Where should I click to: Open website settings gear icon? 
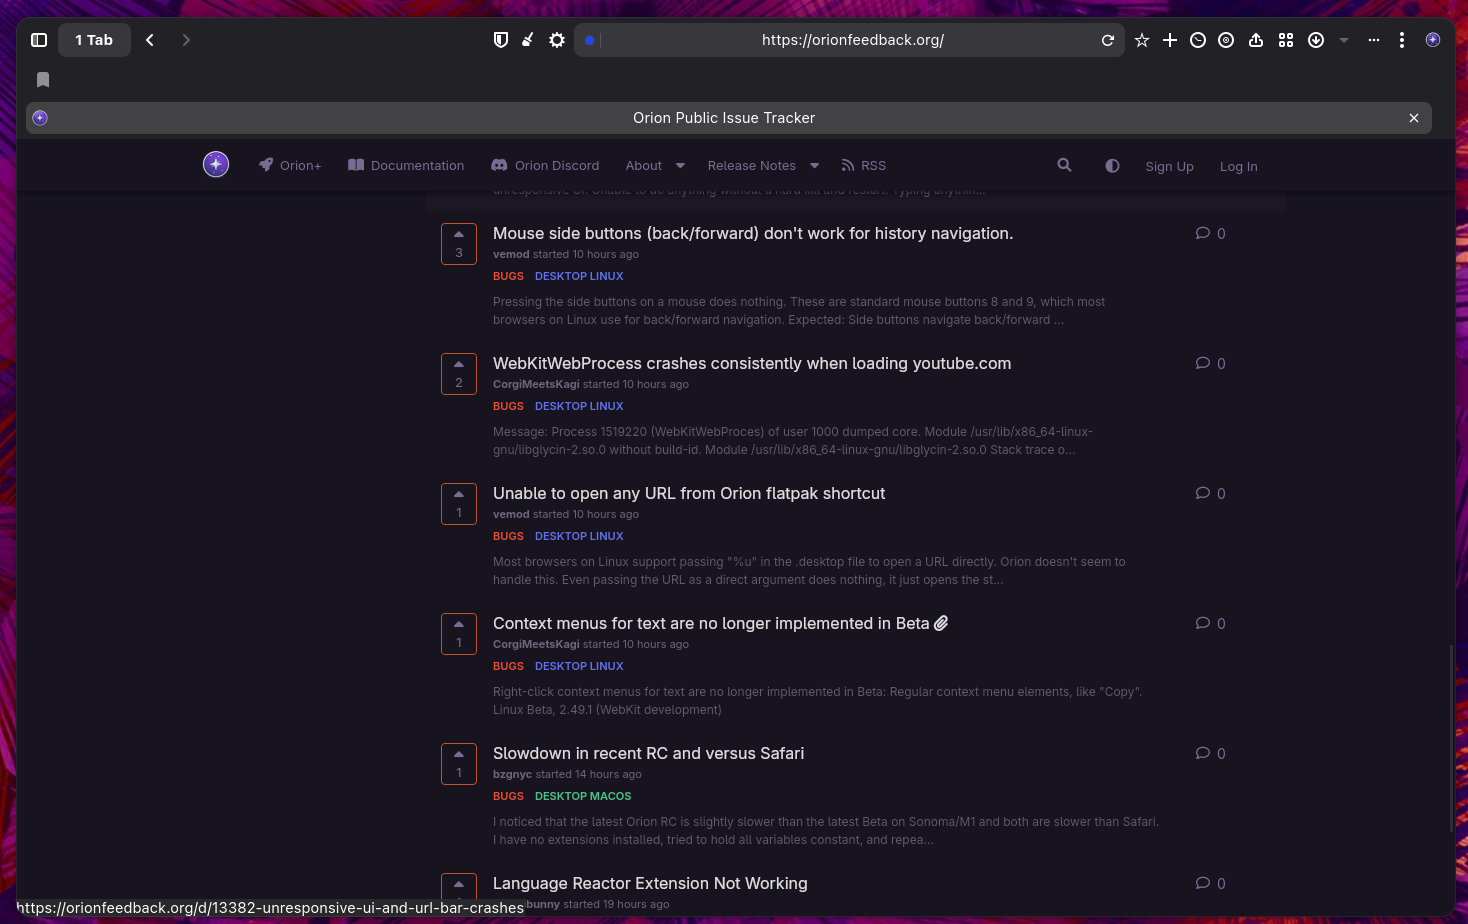click(557, 40)
